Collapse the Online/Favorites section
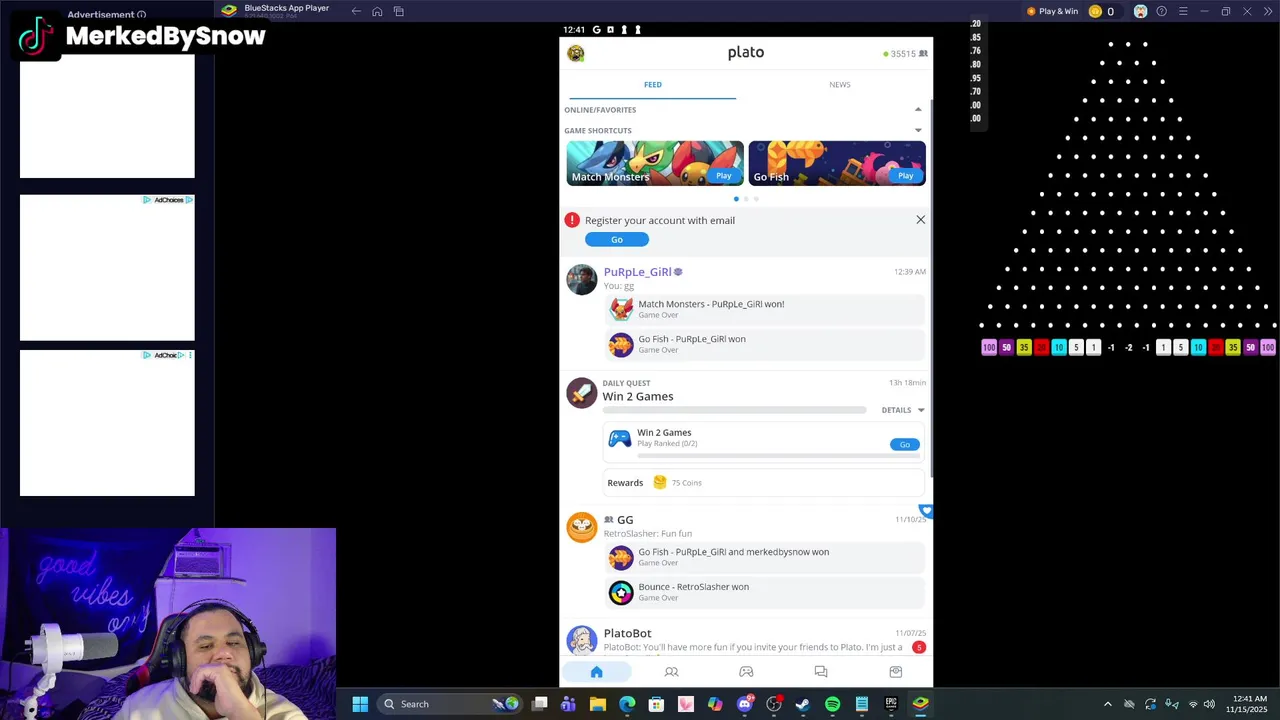 pyautogui.click(x=918, y=109)
